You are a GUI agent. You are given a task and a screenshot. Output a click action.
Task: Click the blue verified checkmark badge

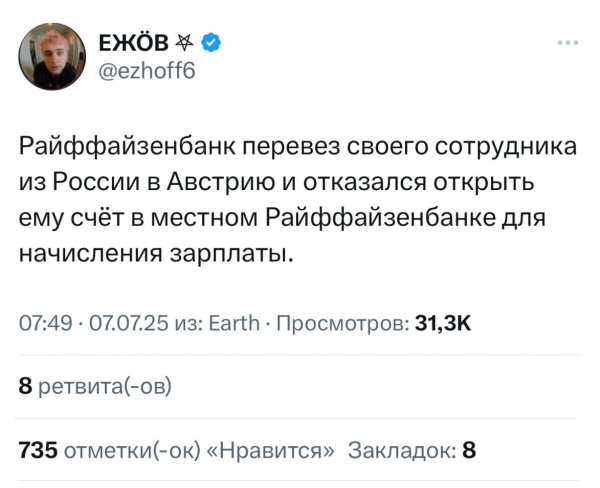click(x=212, y=43)
